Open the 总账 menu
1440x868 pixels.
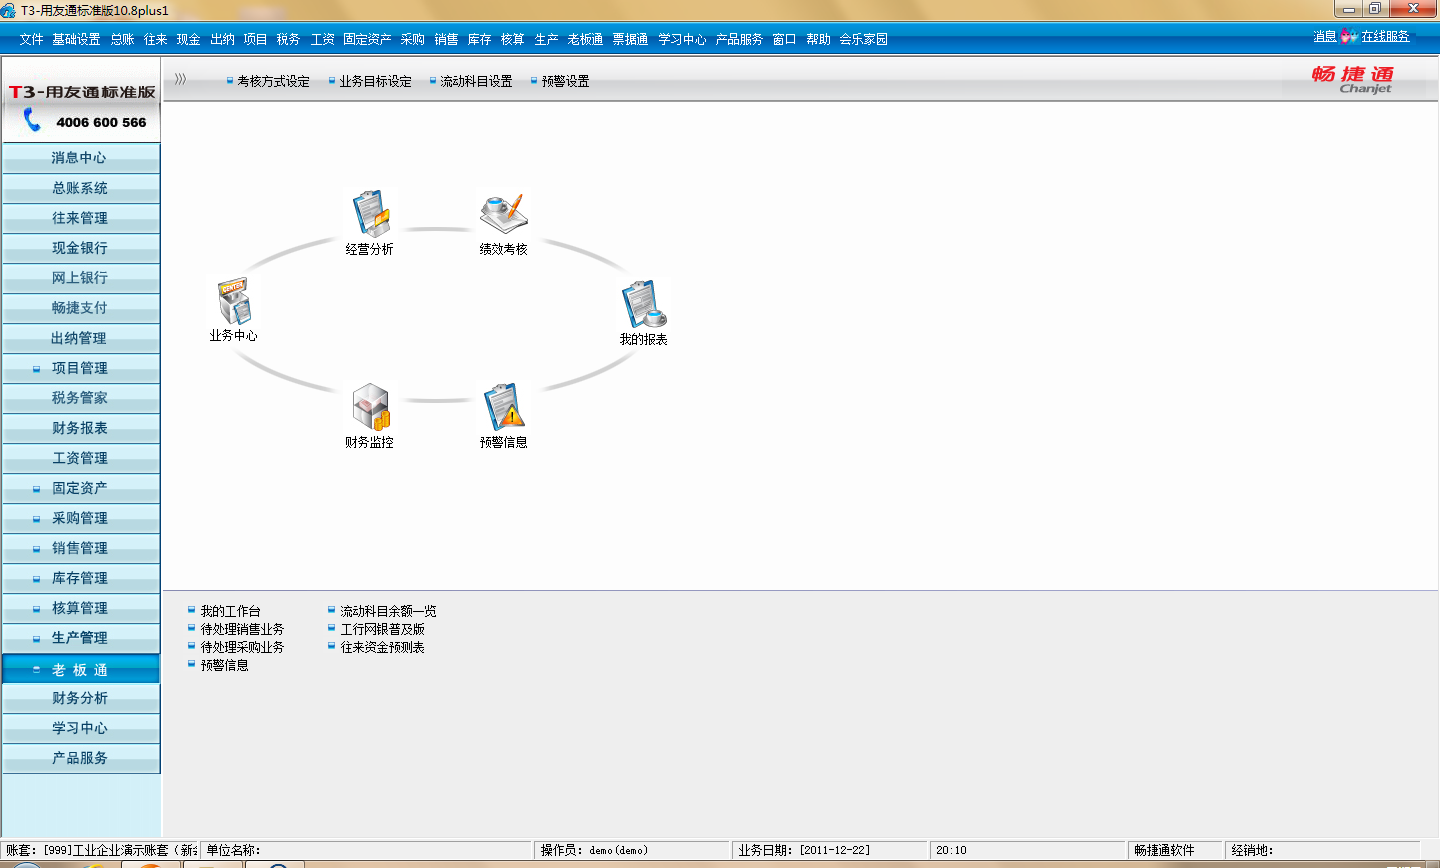coord(122,39)
